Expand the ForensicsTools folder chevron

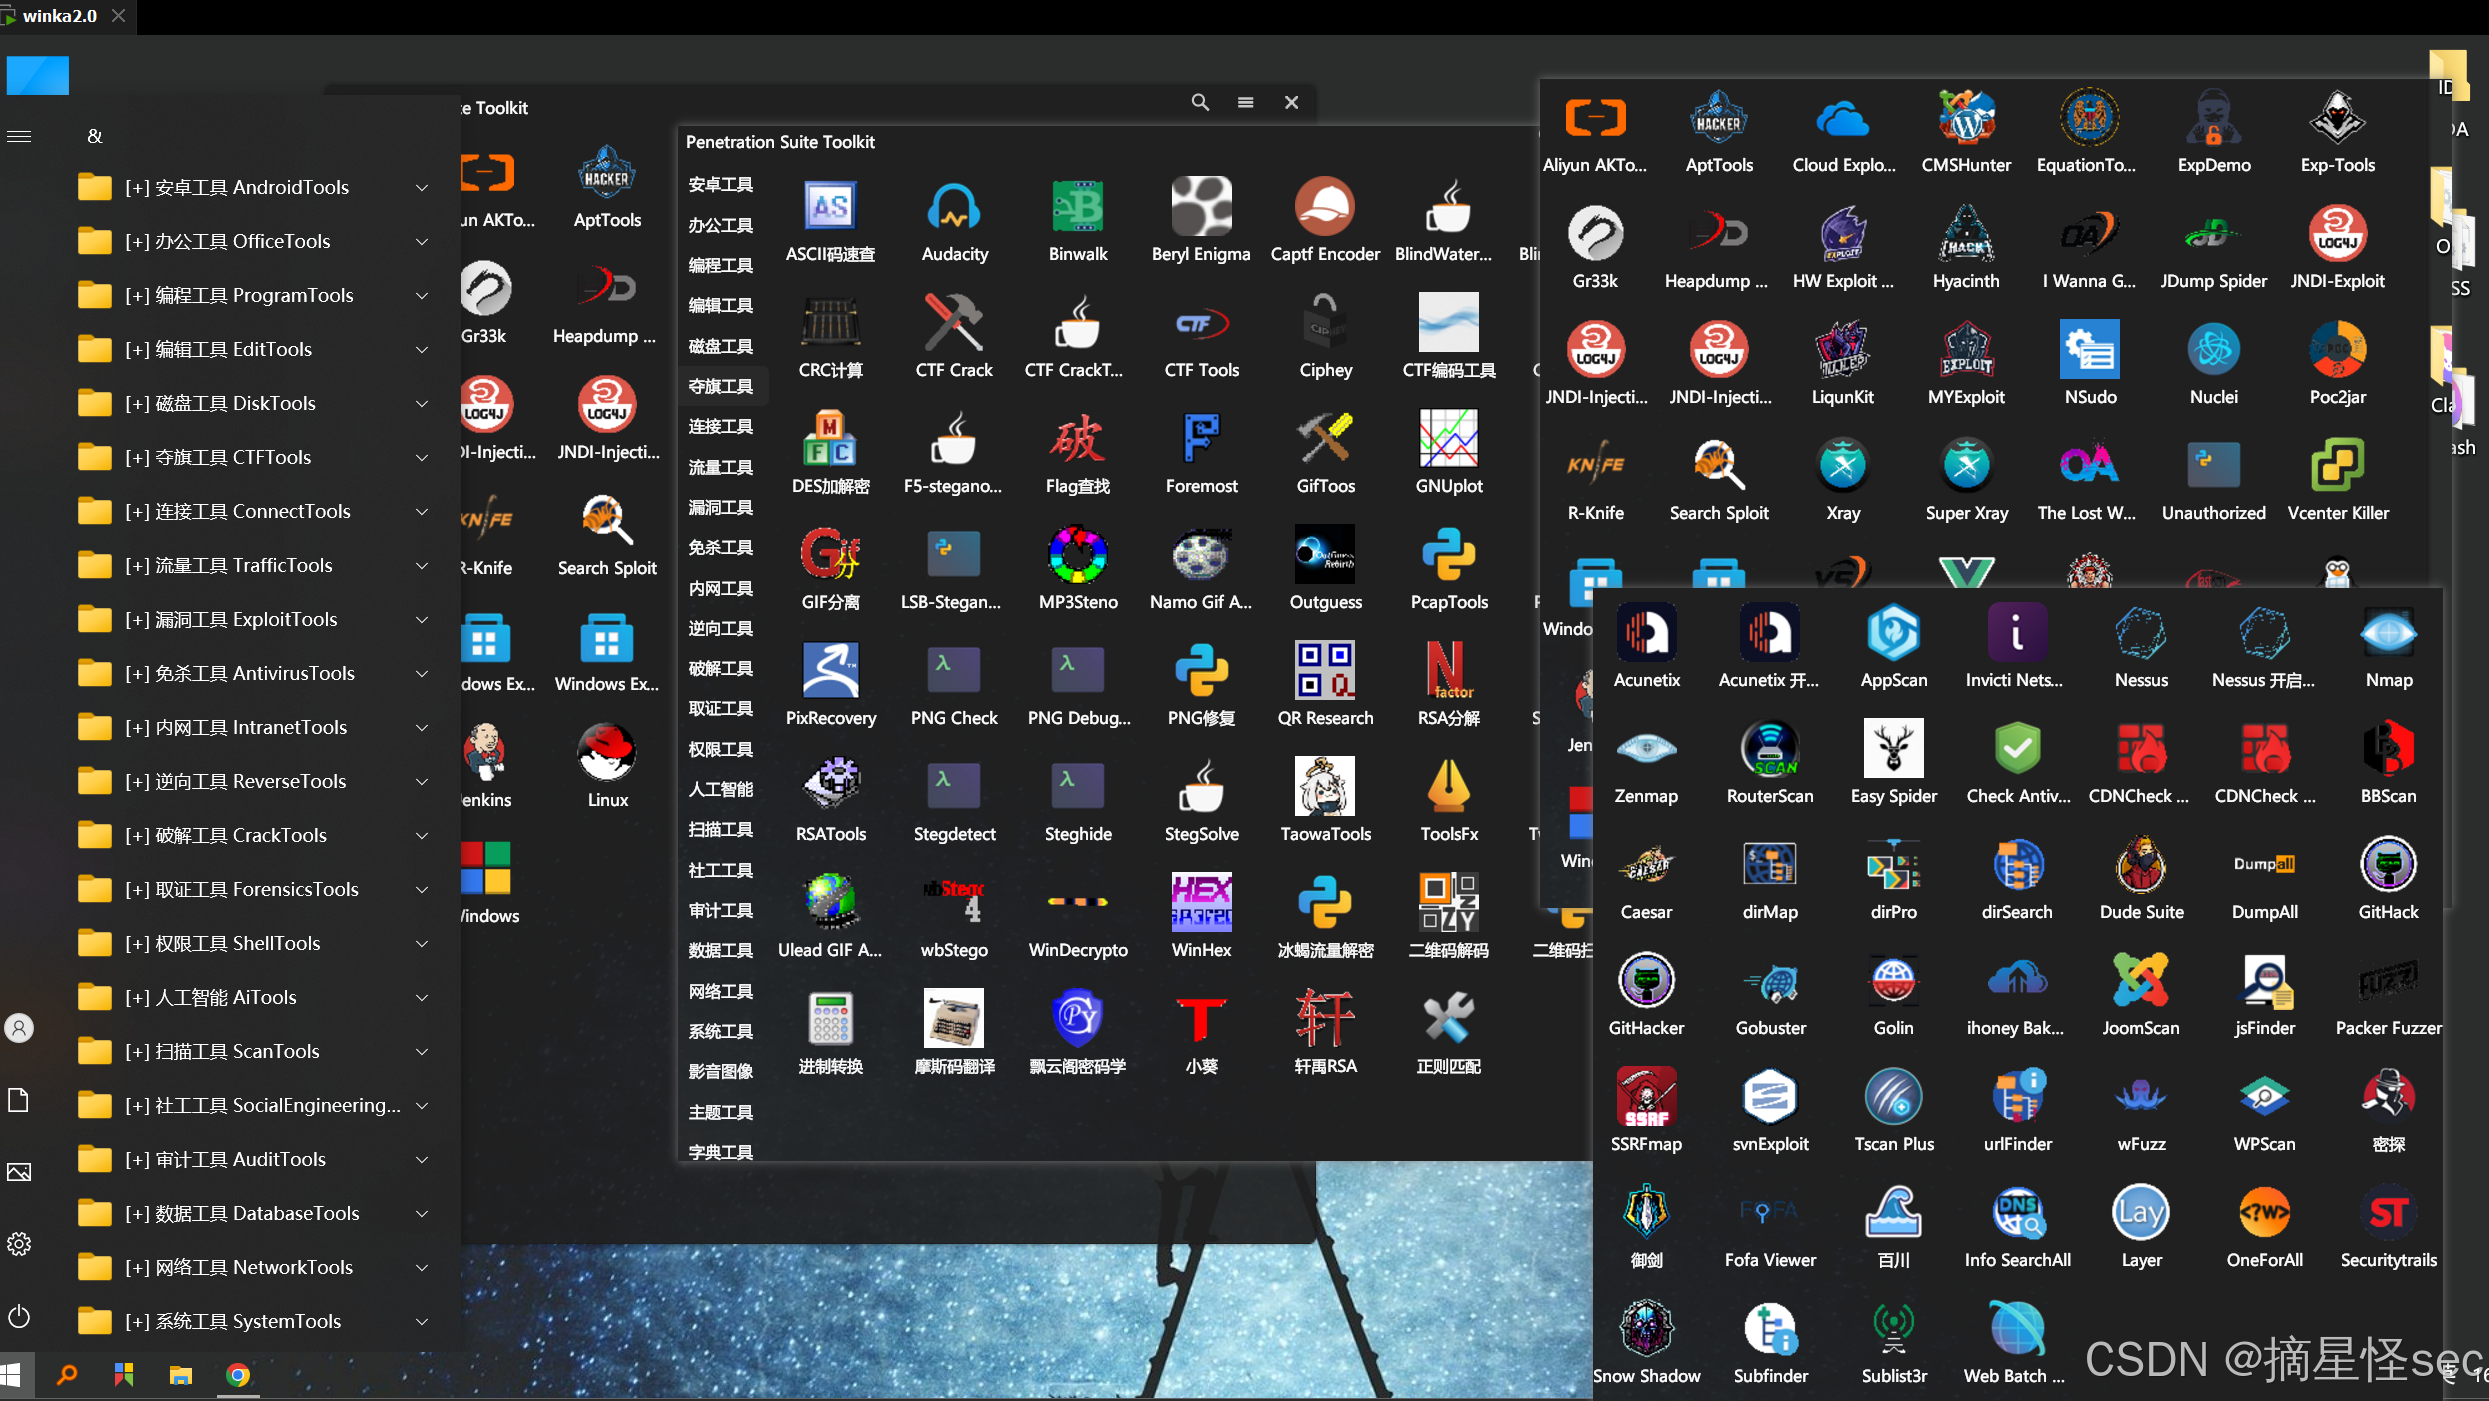tap(422, 890)
